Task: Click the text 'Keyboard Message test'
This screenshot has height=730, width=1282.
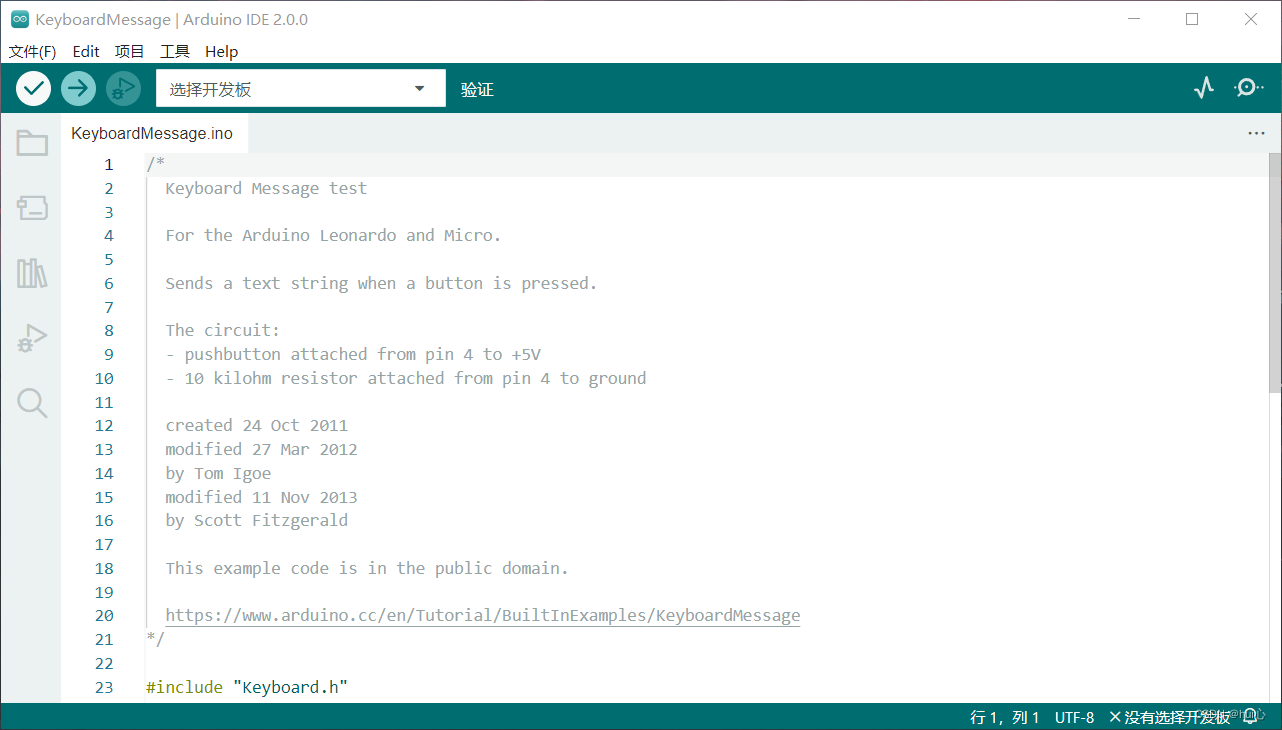Action: [x=266, y=188]
